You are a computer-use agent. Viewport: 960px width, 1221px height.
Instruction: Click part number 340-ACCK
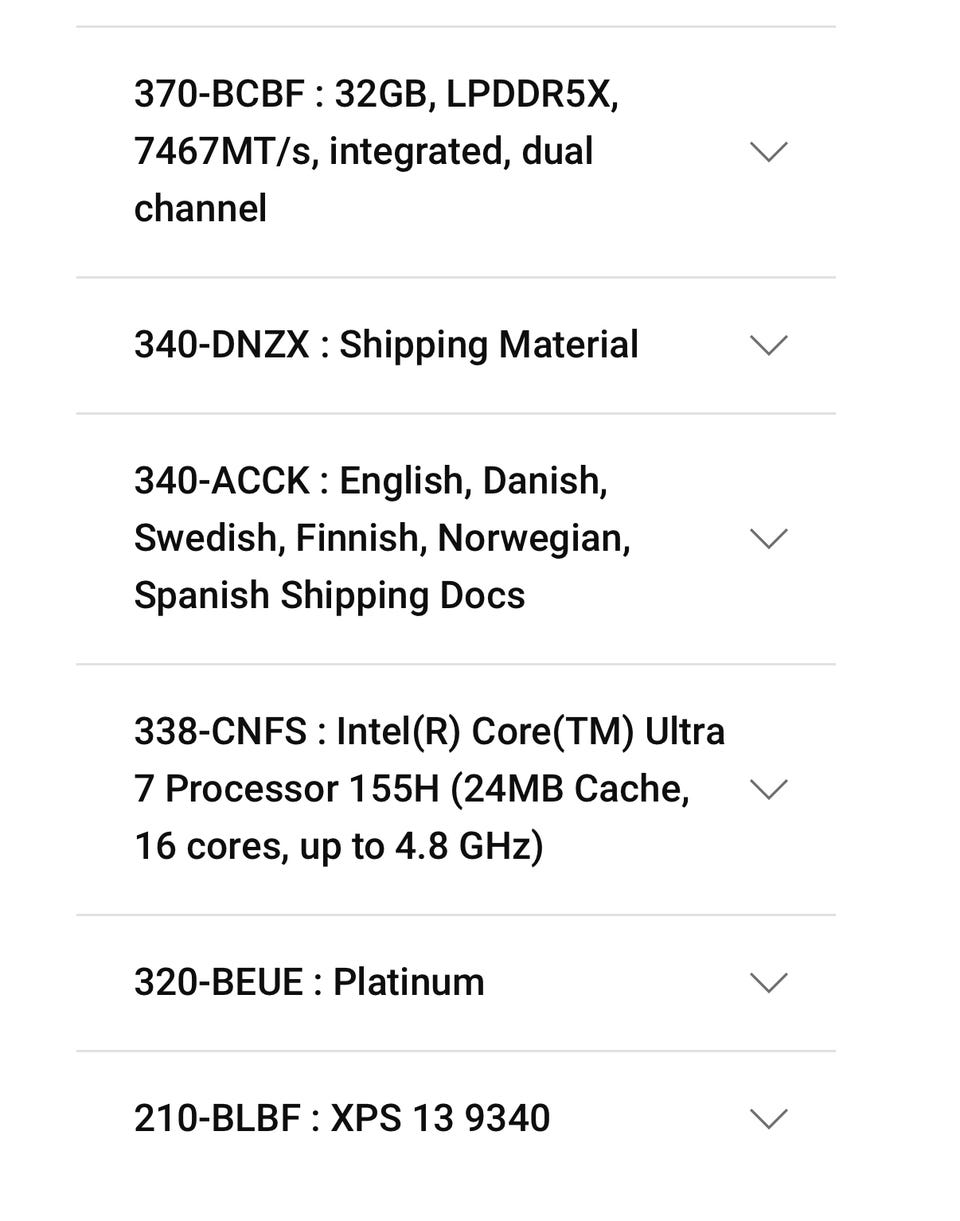tap(222, 481)
